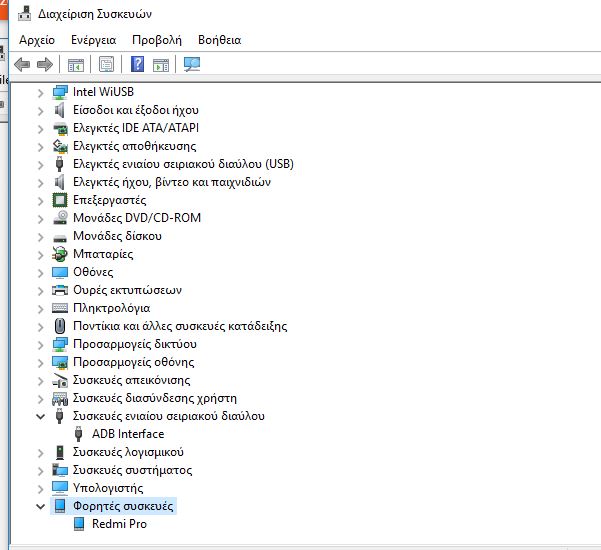The image size is (601, 550).
Task: Collapse the Φορητές συσκευές category
Action: pyautogui.click(x=40, y=506)
